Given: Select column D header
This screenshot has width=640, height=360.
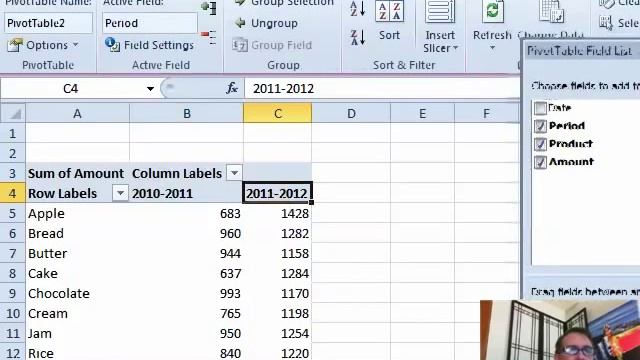Looking at the screenshot, I should click(351, 113).
